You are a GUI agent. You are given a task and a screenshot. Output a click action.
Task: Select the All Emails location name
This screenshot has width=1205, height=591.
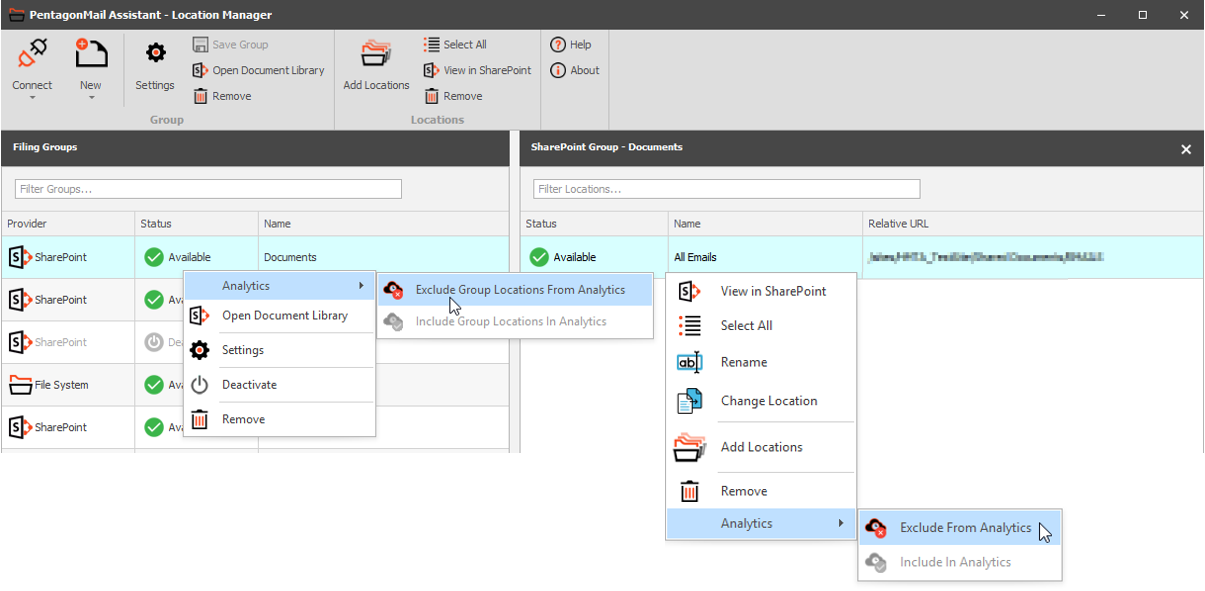click(x=695, y=257)
